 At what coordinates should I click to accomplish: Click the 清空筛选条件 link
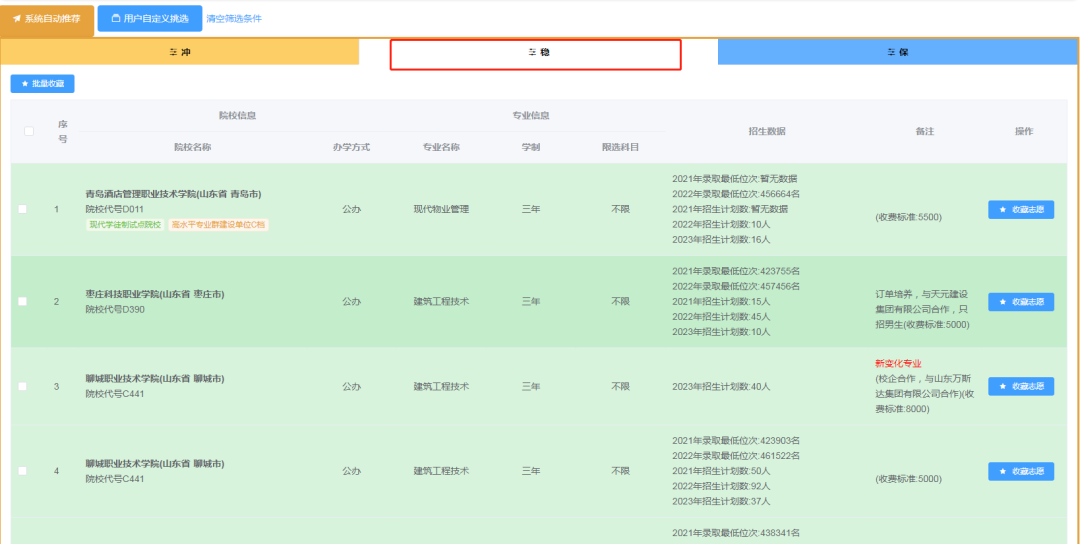[234, 18]
